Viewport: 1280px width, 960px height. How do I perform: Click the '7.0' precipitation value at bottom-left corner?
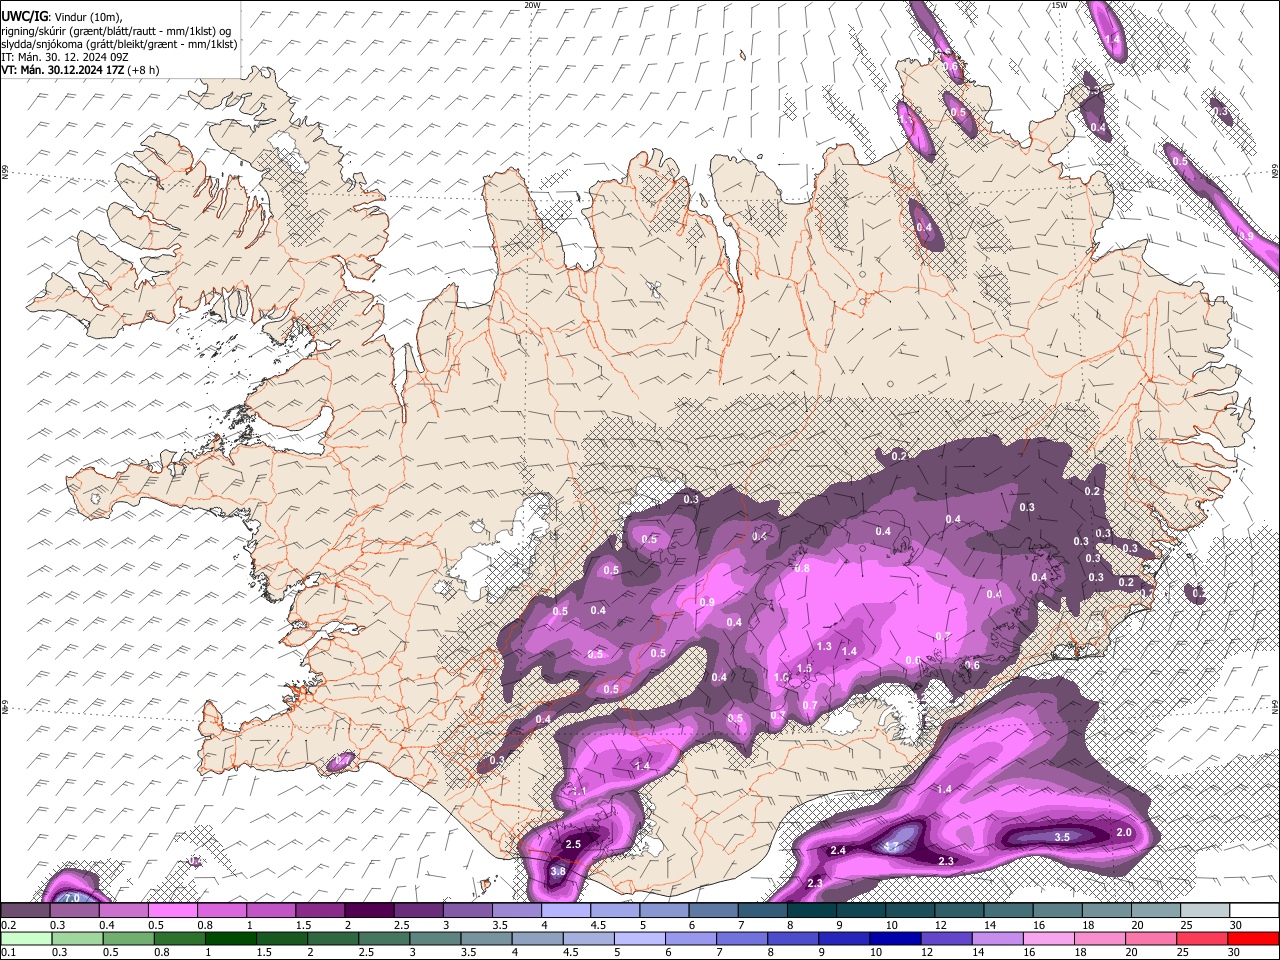pyautogui.click(x=72, y=899)
